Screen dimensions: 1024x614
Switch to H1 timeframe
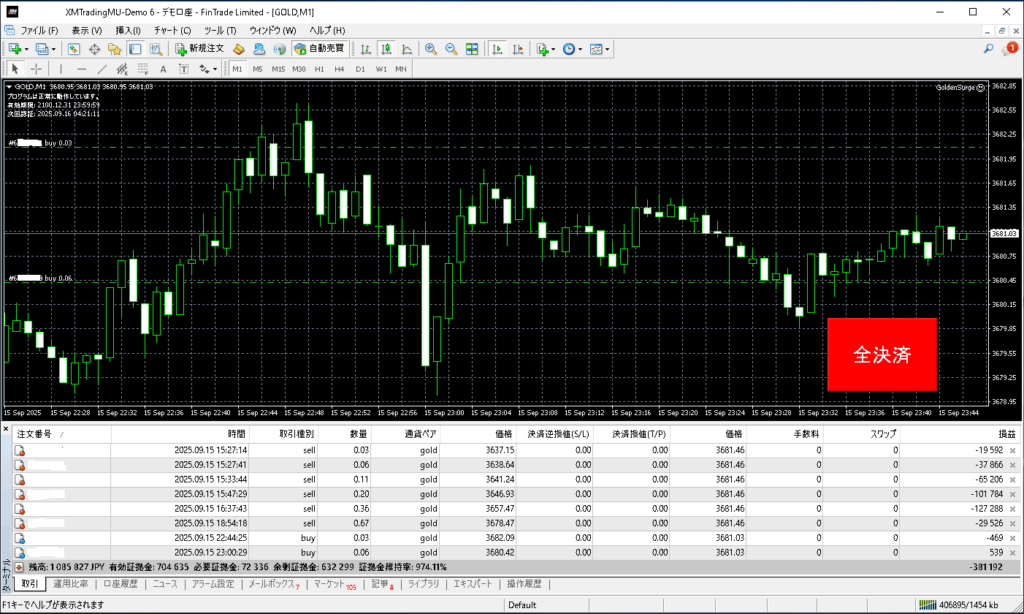[x=319, y=69]
